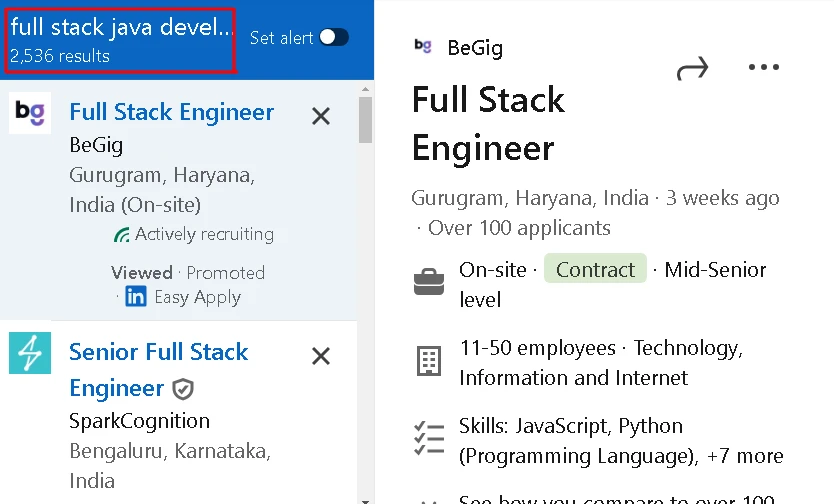Viewport: 834px width, 504px height.
Task: Click the Actively recruiting indicator icon
Action: (x=121, y=234)
